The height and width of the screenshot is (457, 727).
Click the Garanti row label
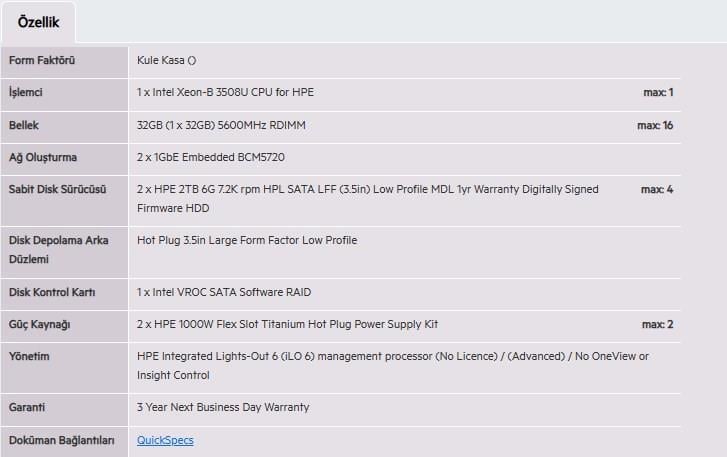(x=27, y=408)
